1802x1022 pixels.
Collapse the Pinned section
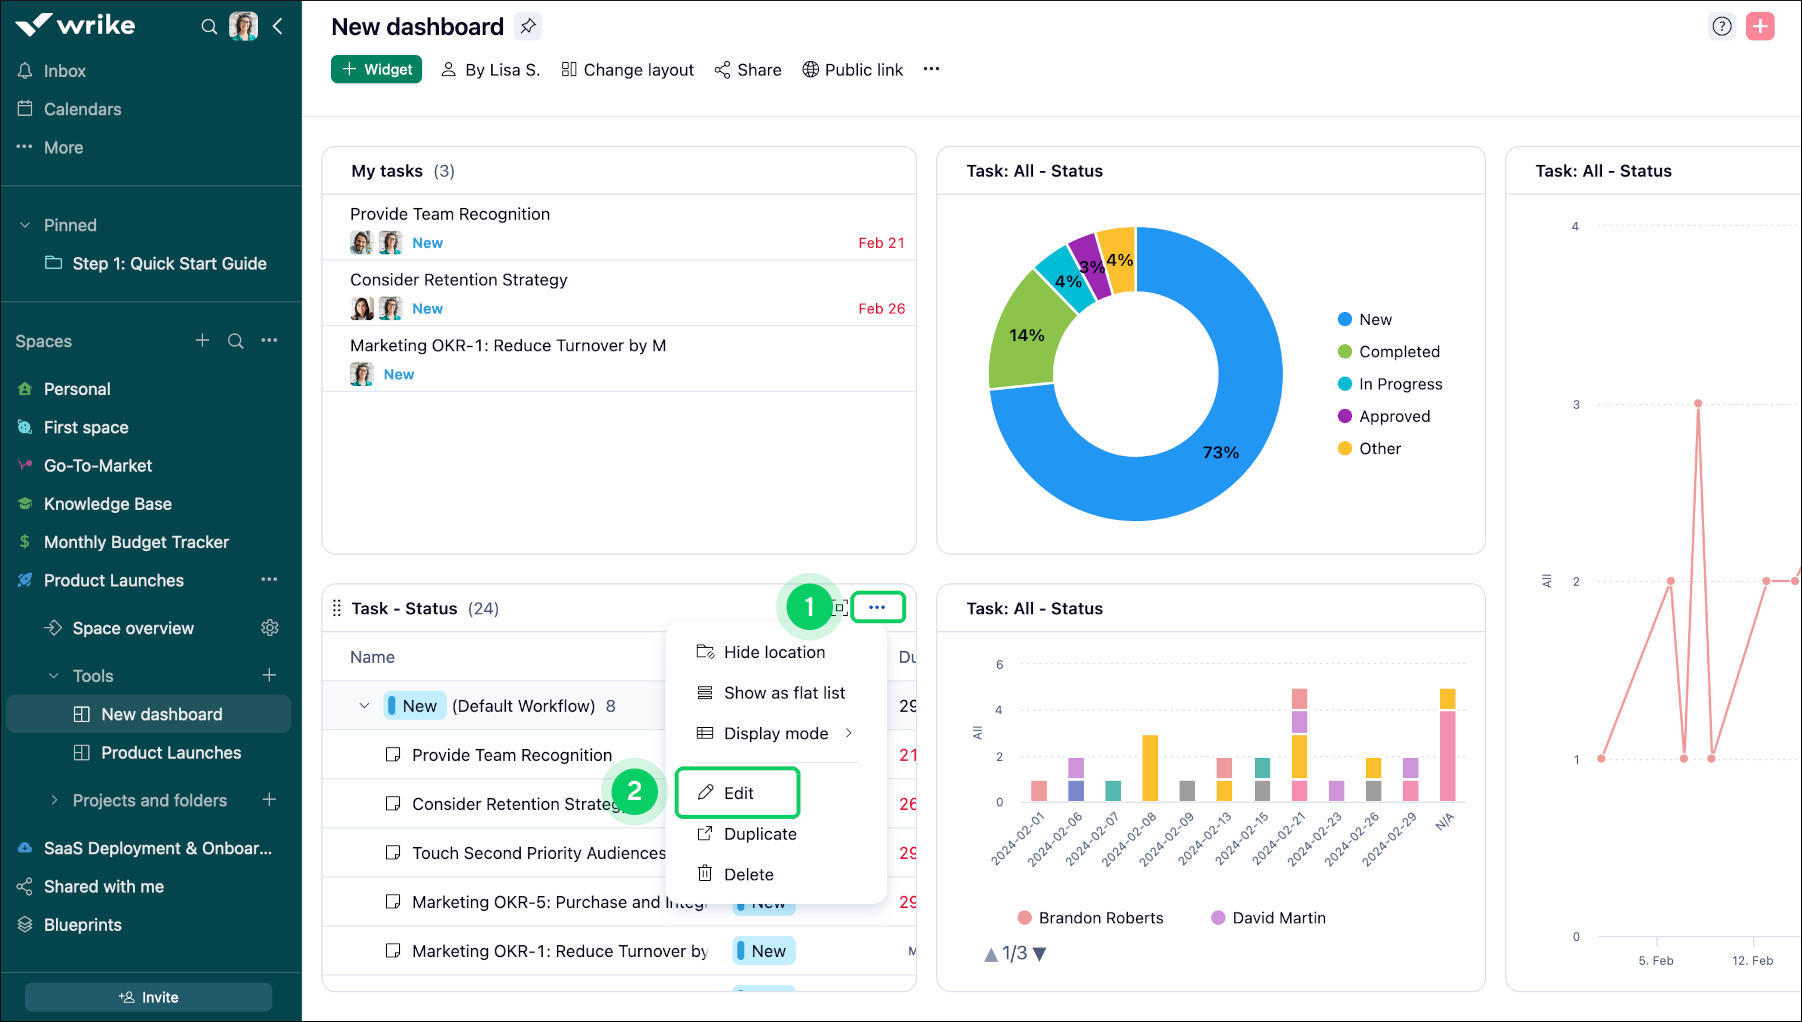pyautogui.click(x=26, y=225)
